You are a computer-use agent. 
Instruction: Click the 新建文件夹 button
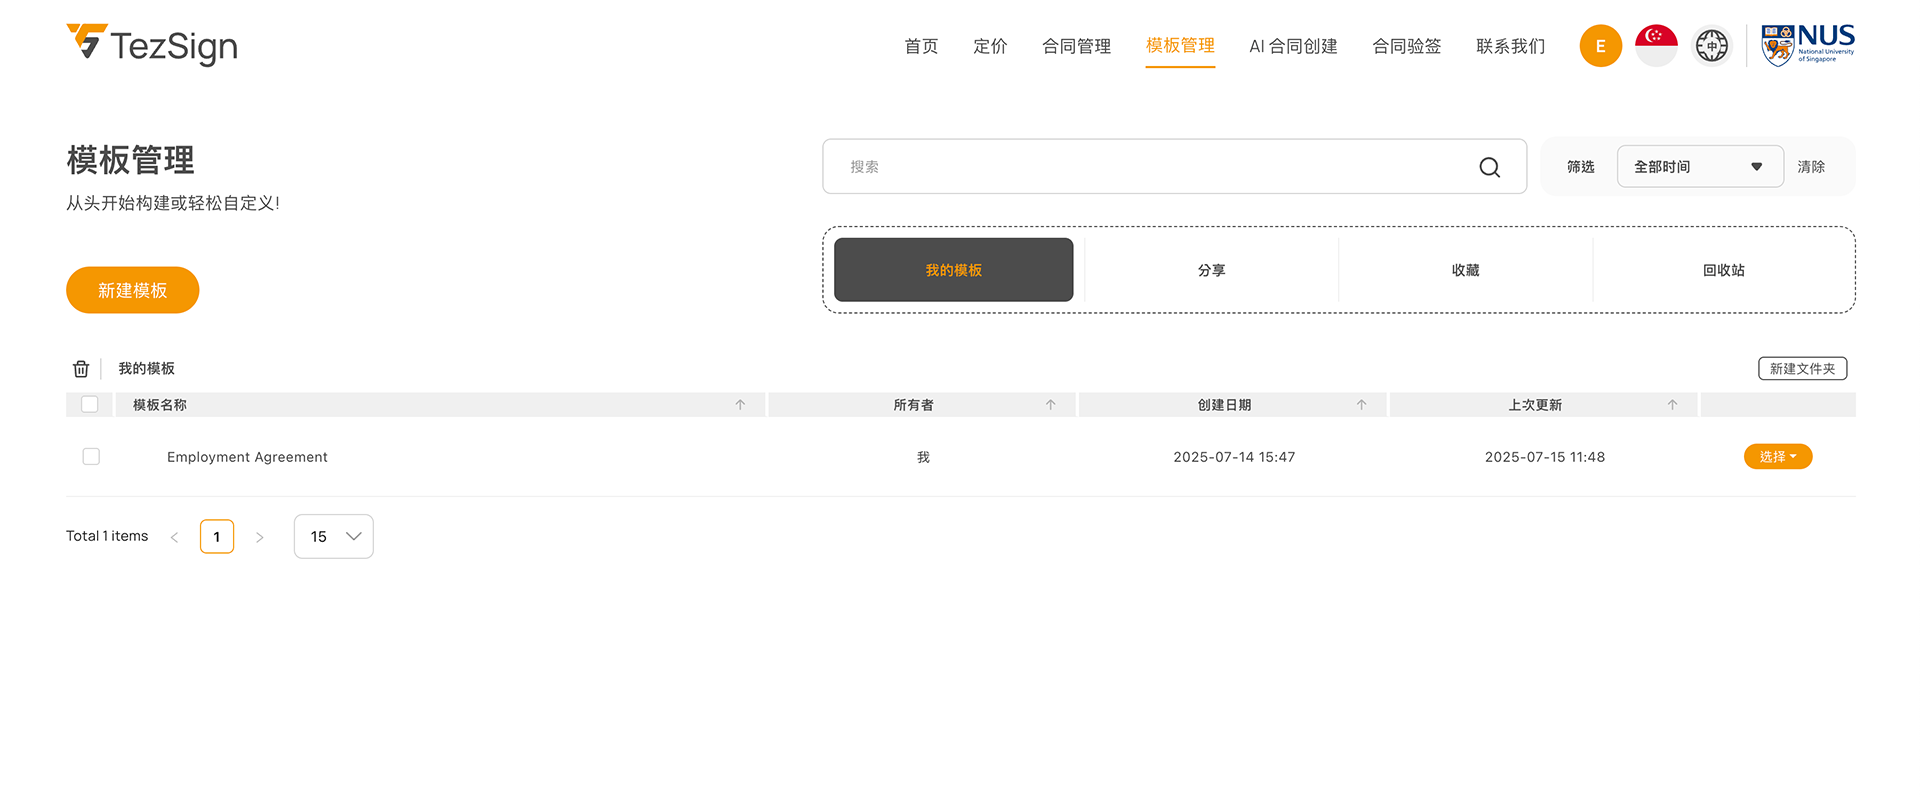tap(1802, 369)
